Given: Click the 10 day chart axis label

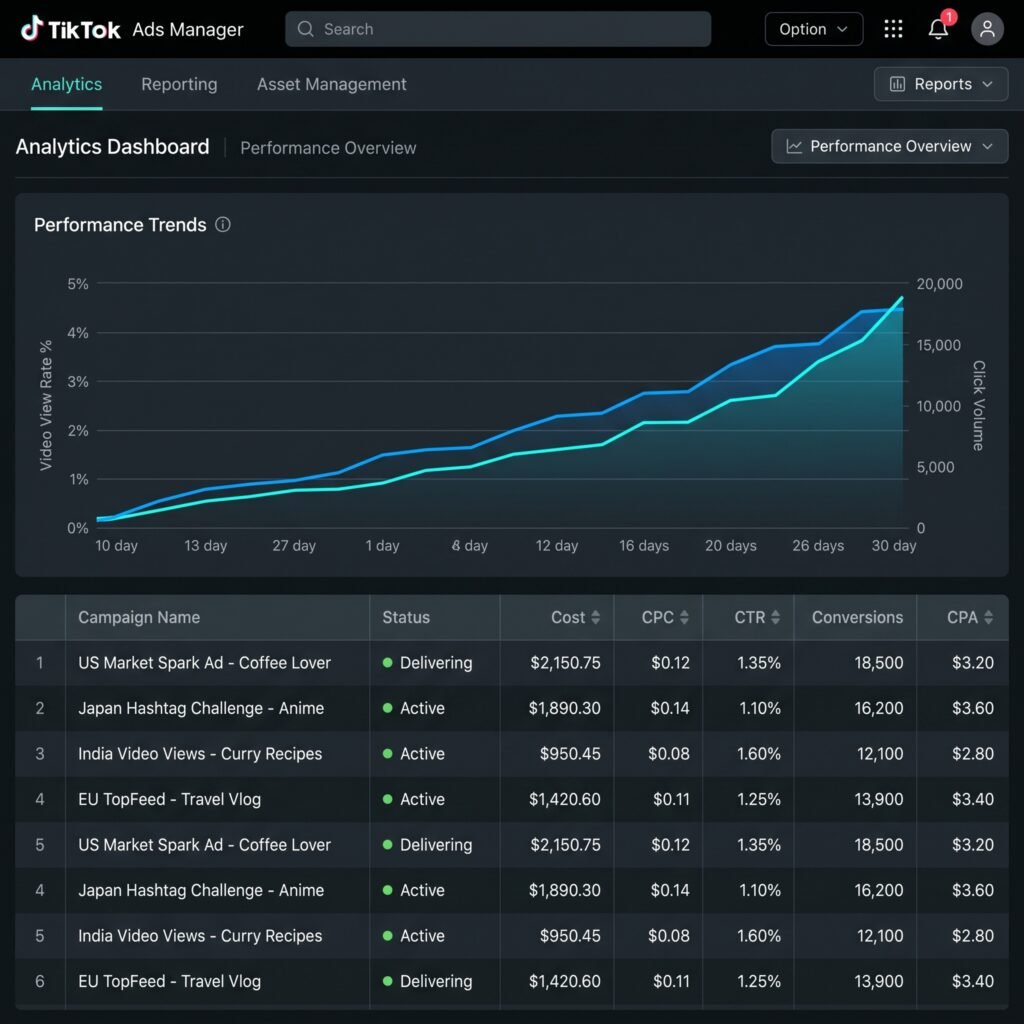Looking at the screenshot, I should tap(116, 545).
